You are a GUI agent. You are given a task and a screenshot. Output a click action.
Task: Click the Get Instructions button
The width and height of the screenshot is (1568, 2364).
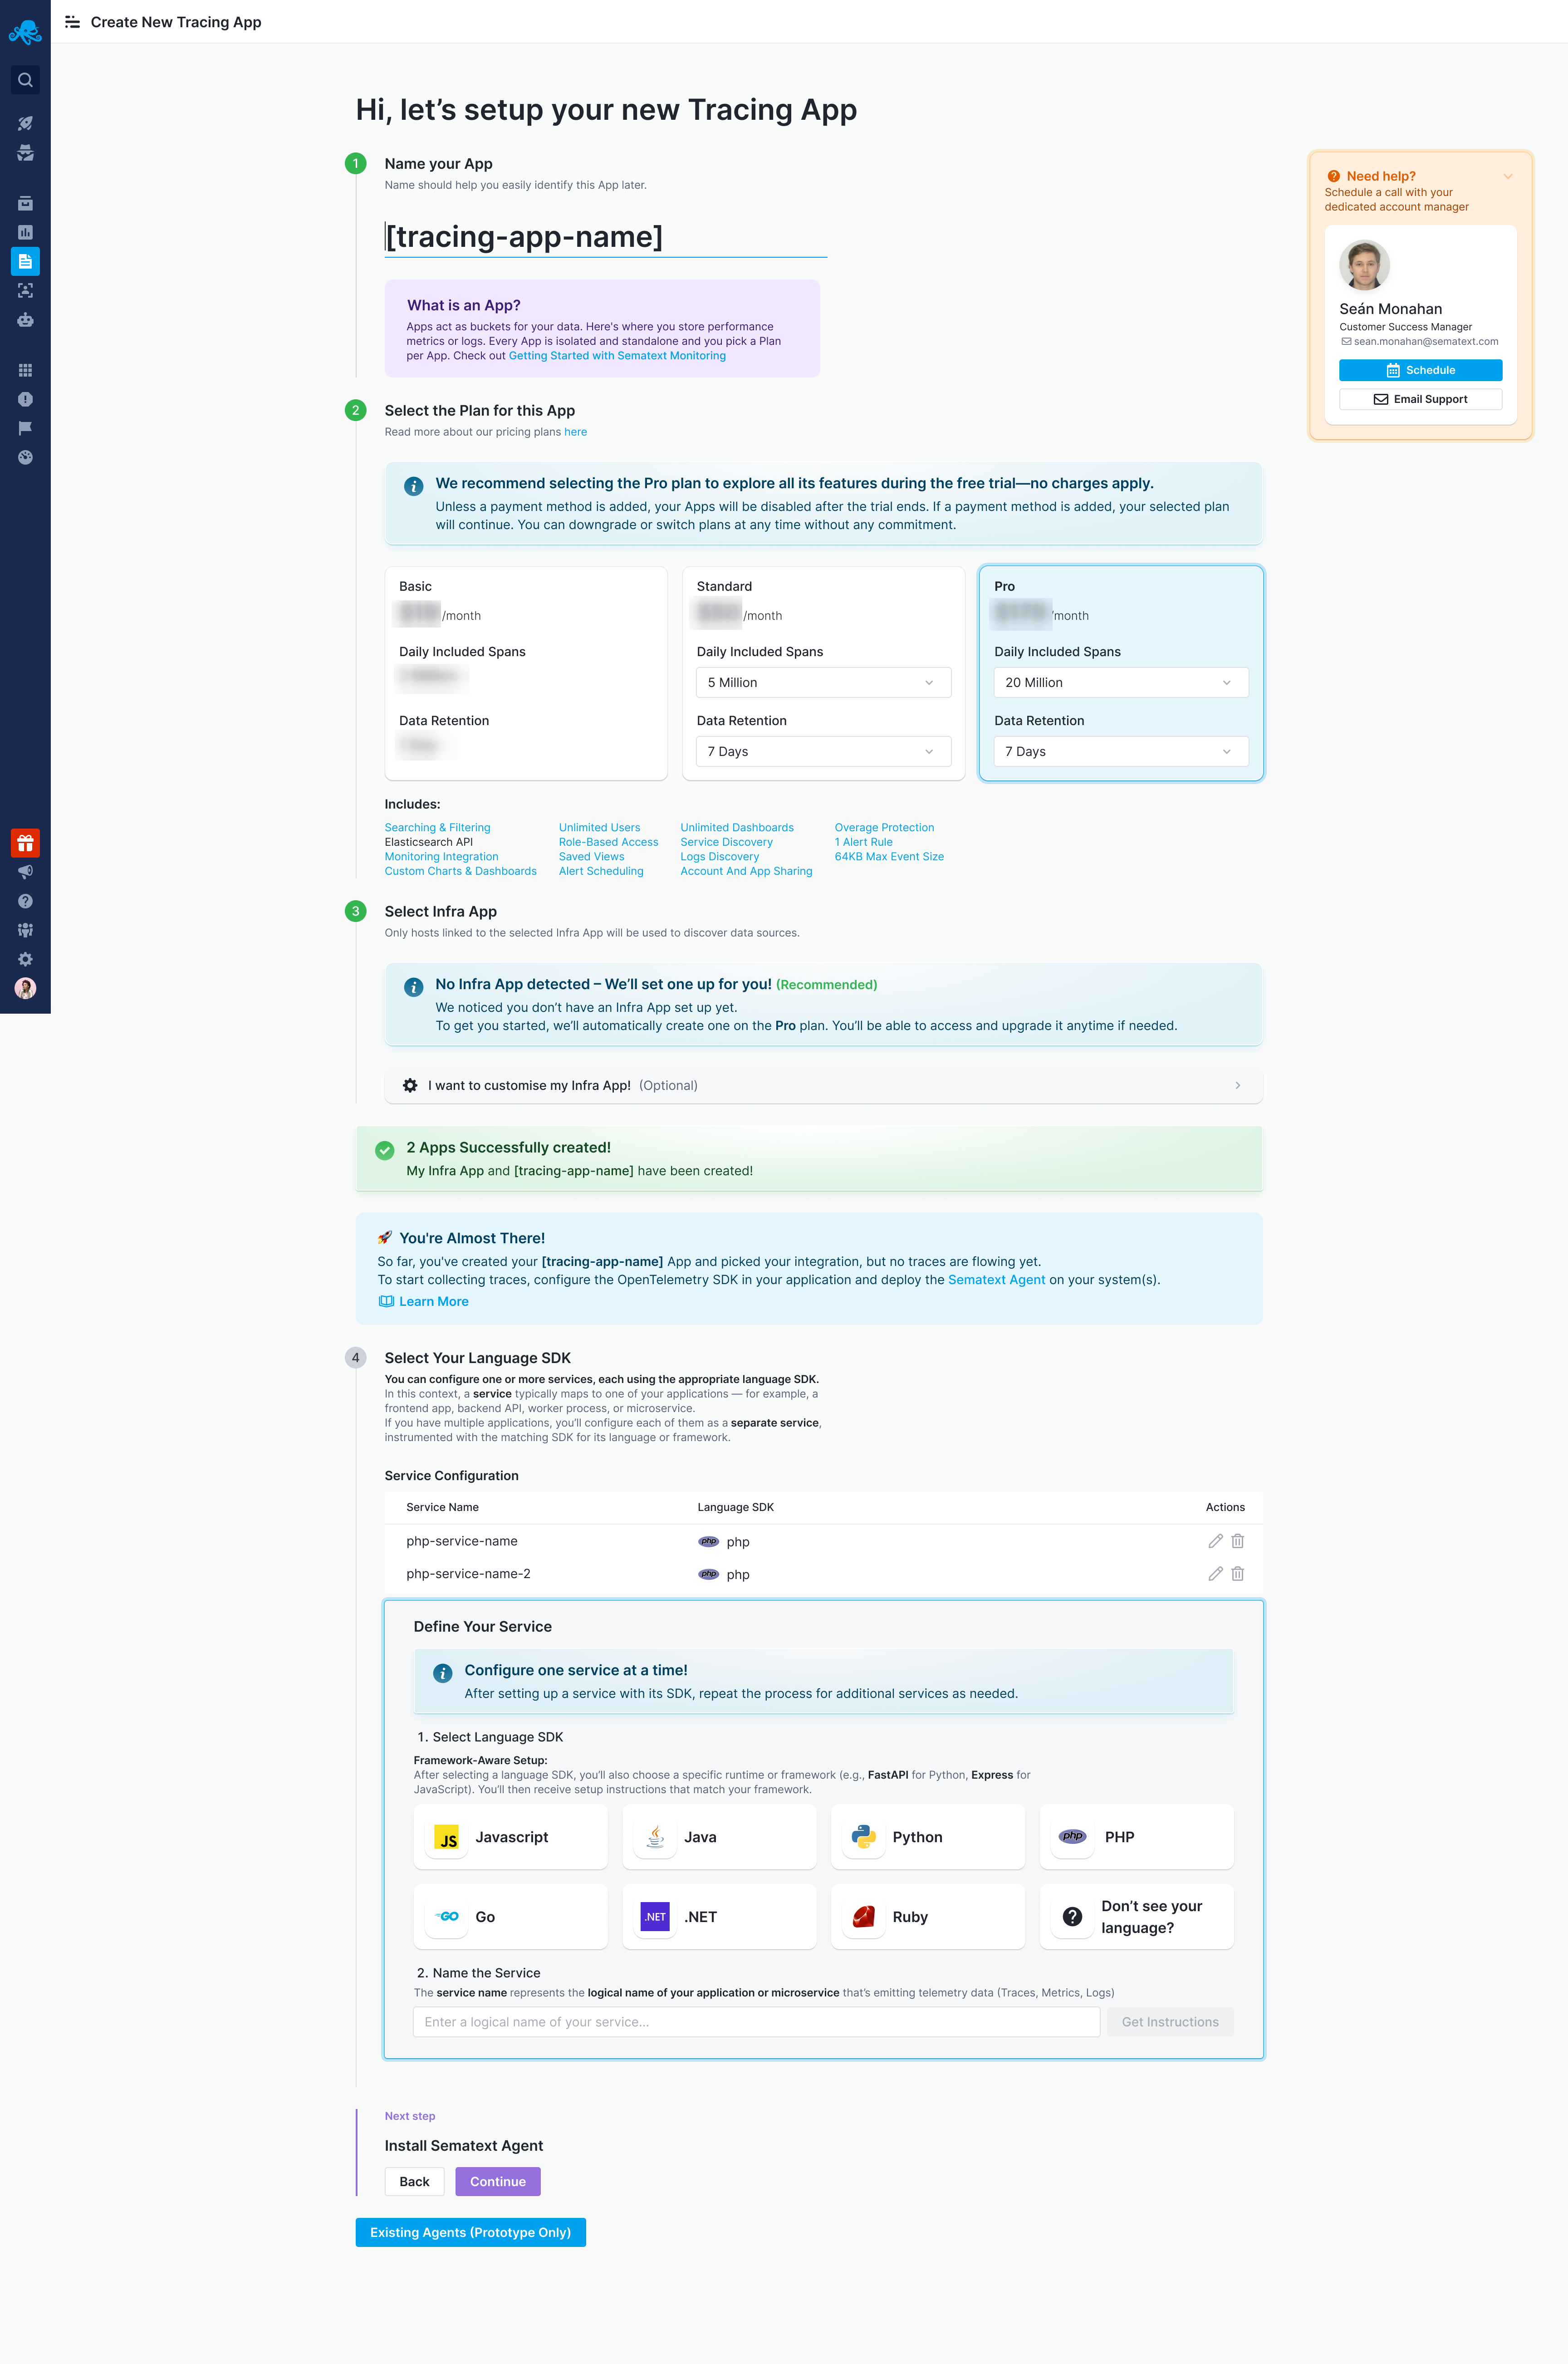(1170, 2022)
